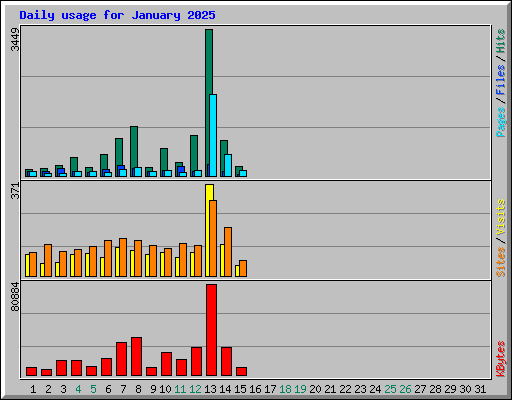
Task: Click the tallest red KBytes bar for day 13
Action: coord(211,330)
